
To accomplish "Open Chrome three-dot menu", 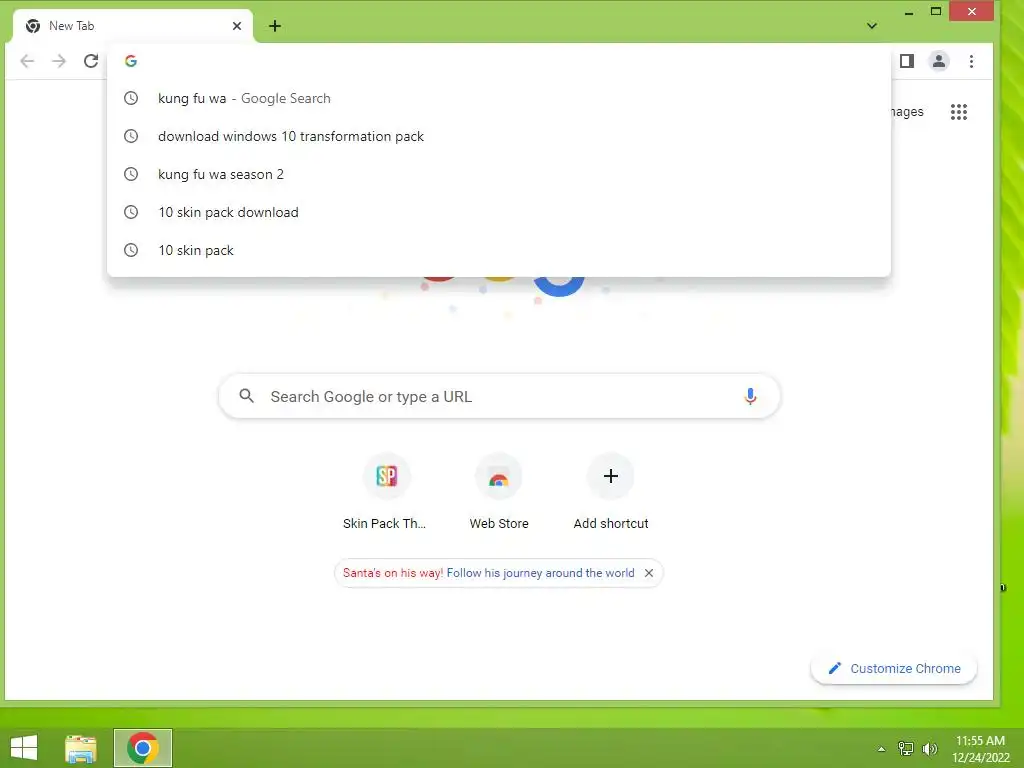I will pos(971,61).
